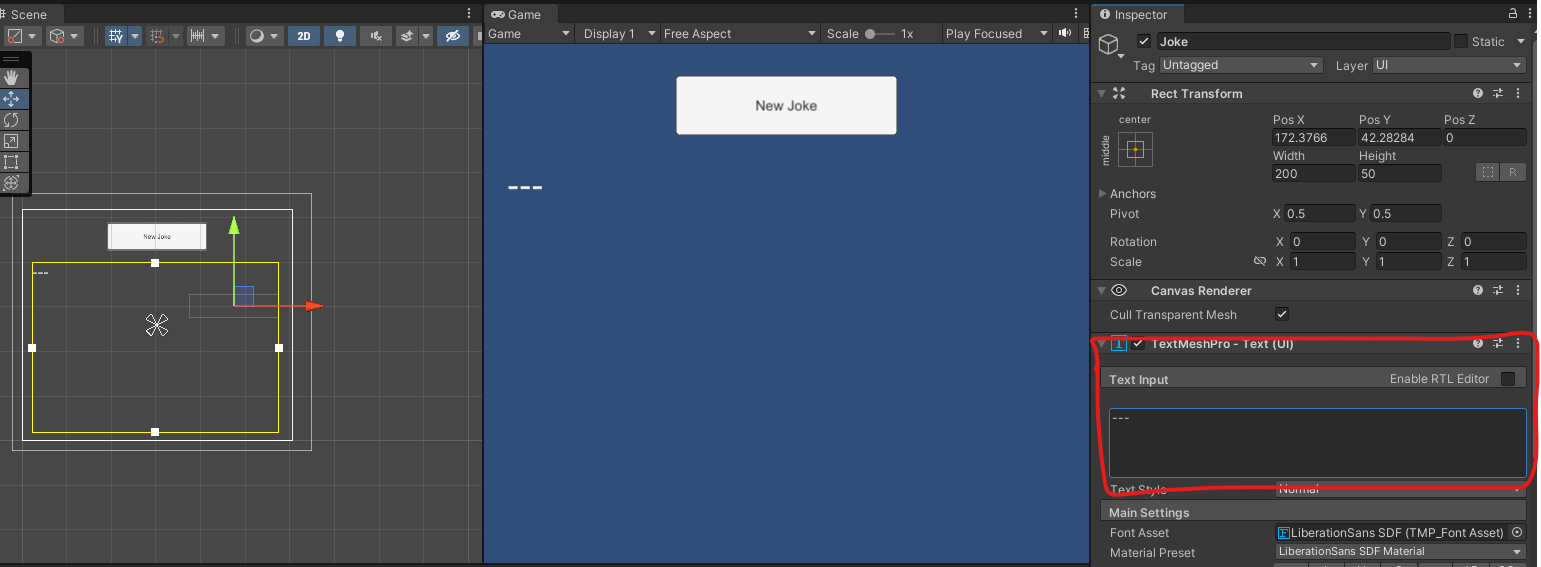Select the Transform tool in Scene toolbar
1541x567 pixels.
[x=12, y=183]
